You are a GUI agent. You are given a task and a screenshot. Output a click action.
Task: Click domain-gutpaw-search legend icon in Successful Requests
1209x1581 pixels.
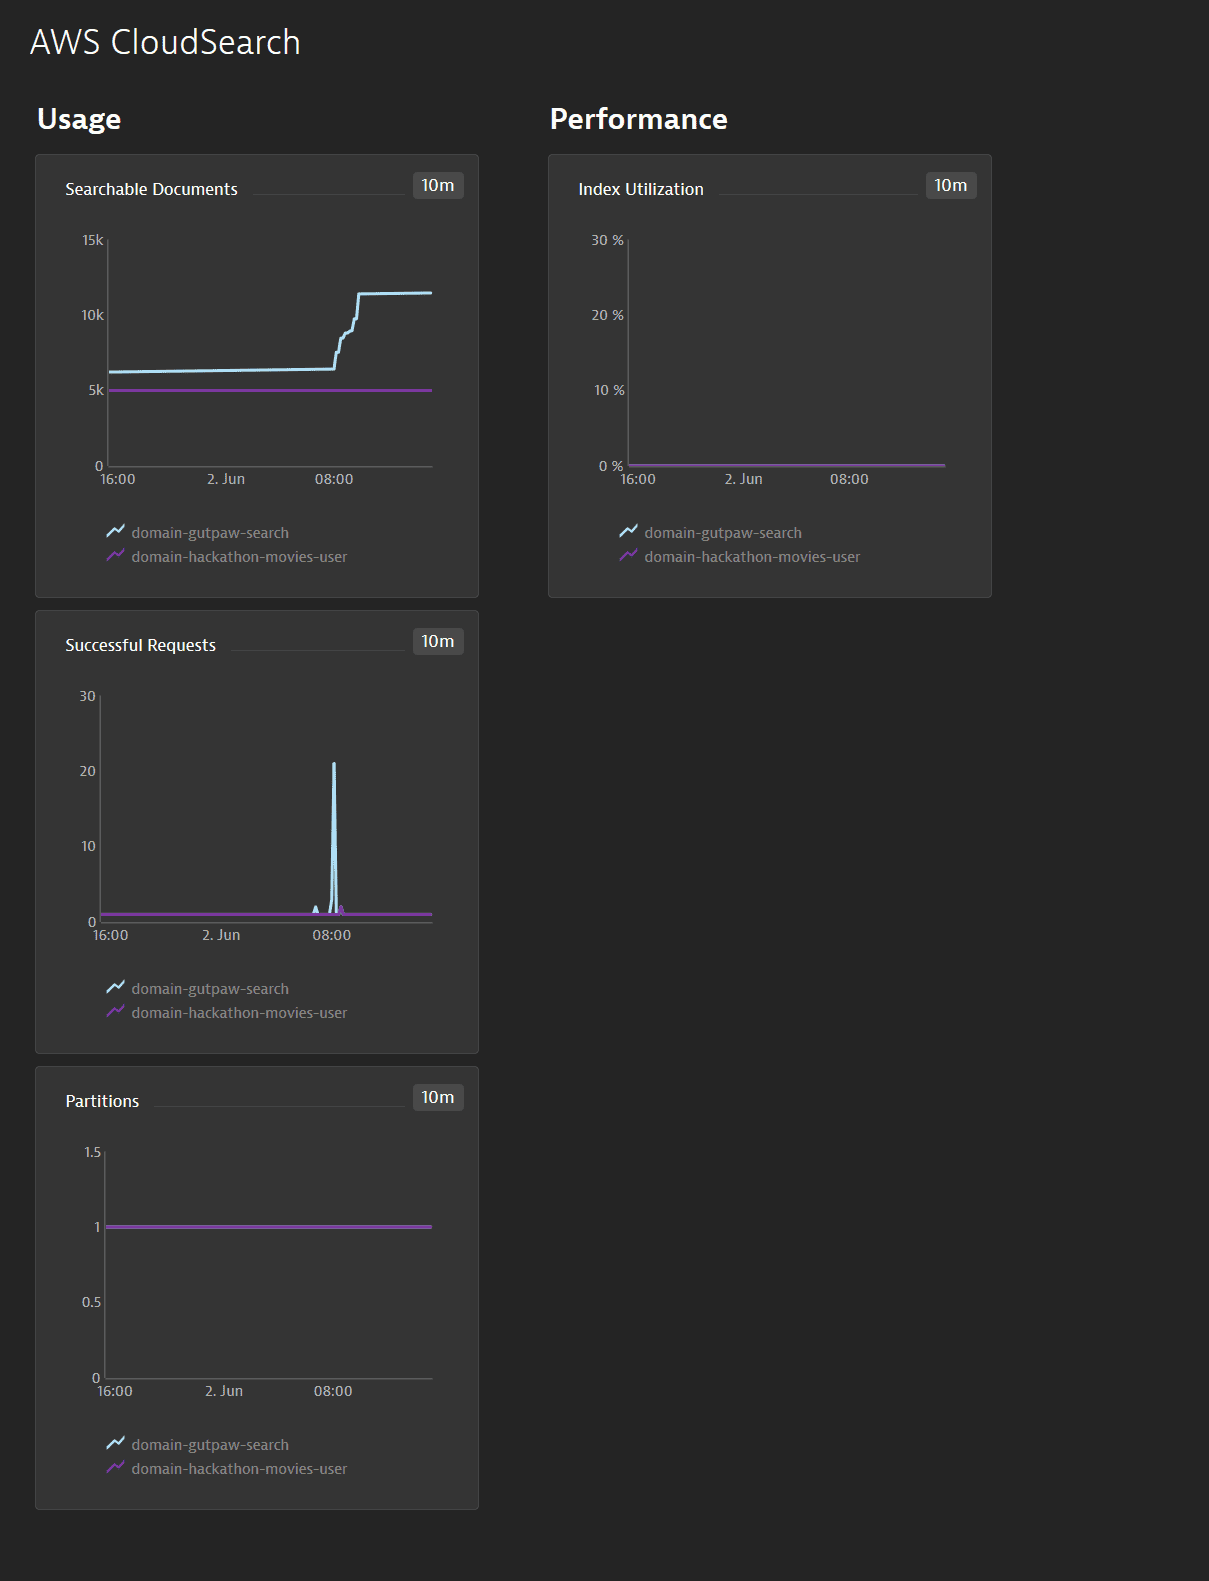(x=116, y=987)
